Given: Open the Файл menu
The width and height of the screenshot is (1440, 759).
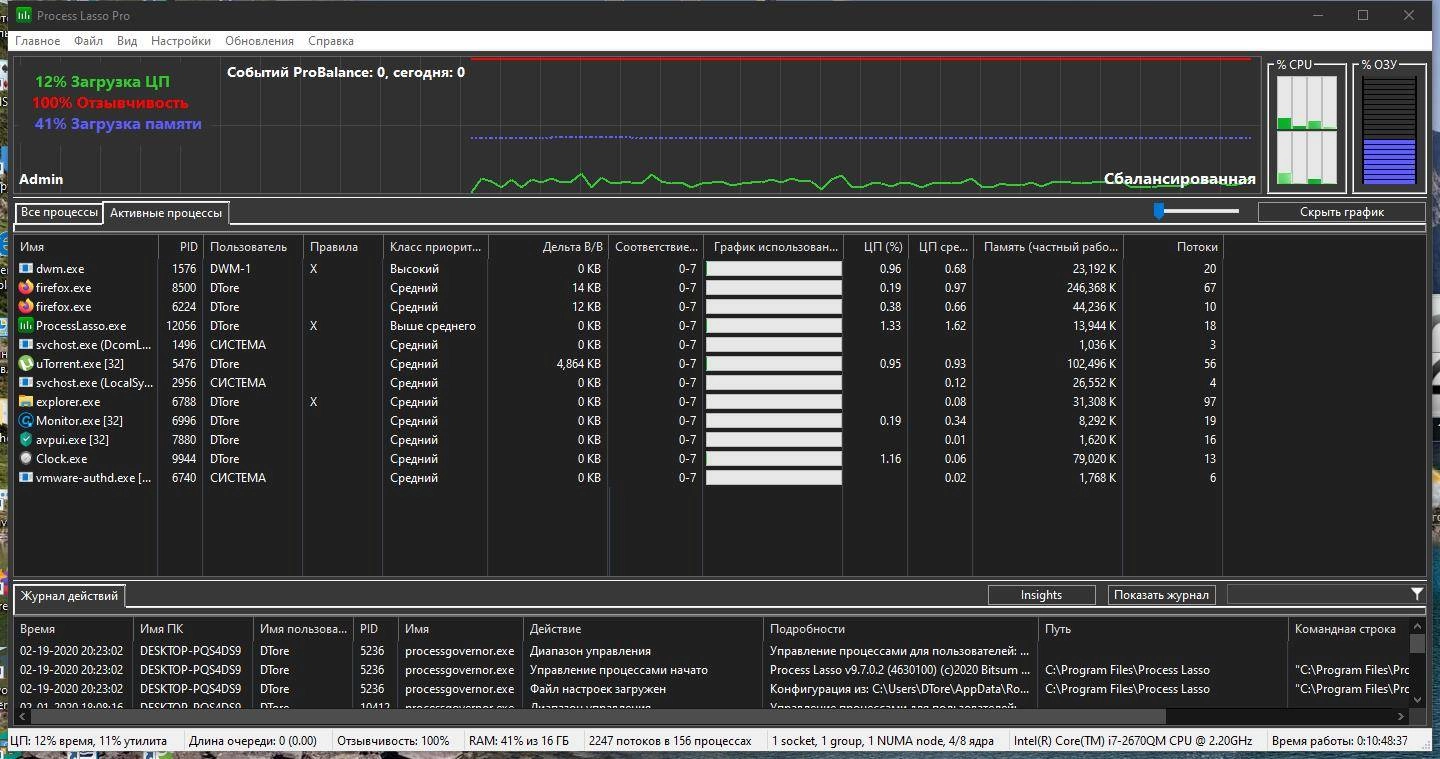Looking at the screenshot, I should coord(88,41).
